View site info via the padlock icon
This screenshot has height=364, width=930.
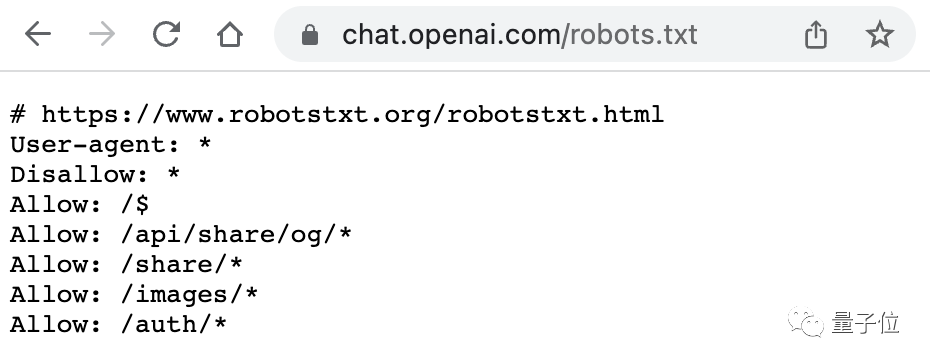click(x=310, y=35)
